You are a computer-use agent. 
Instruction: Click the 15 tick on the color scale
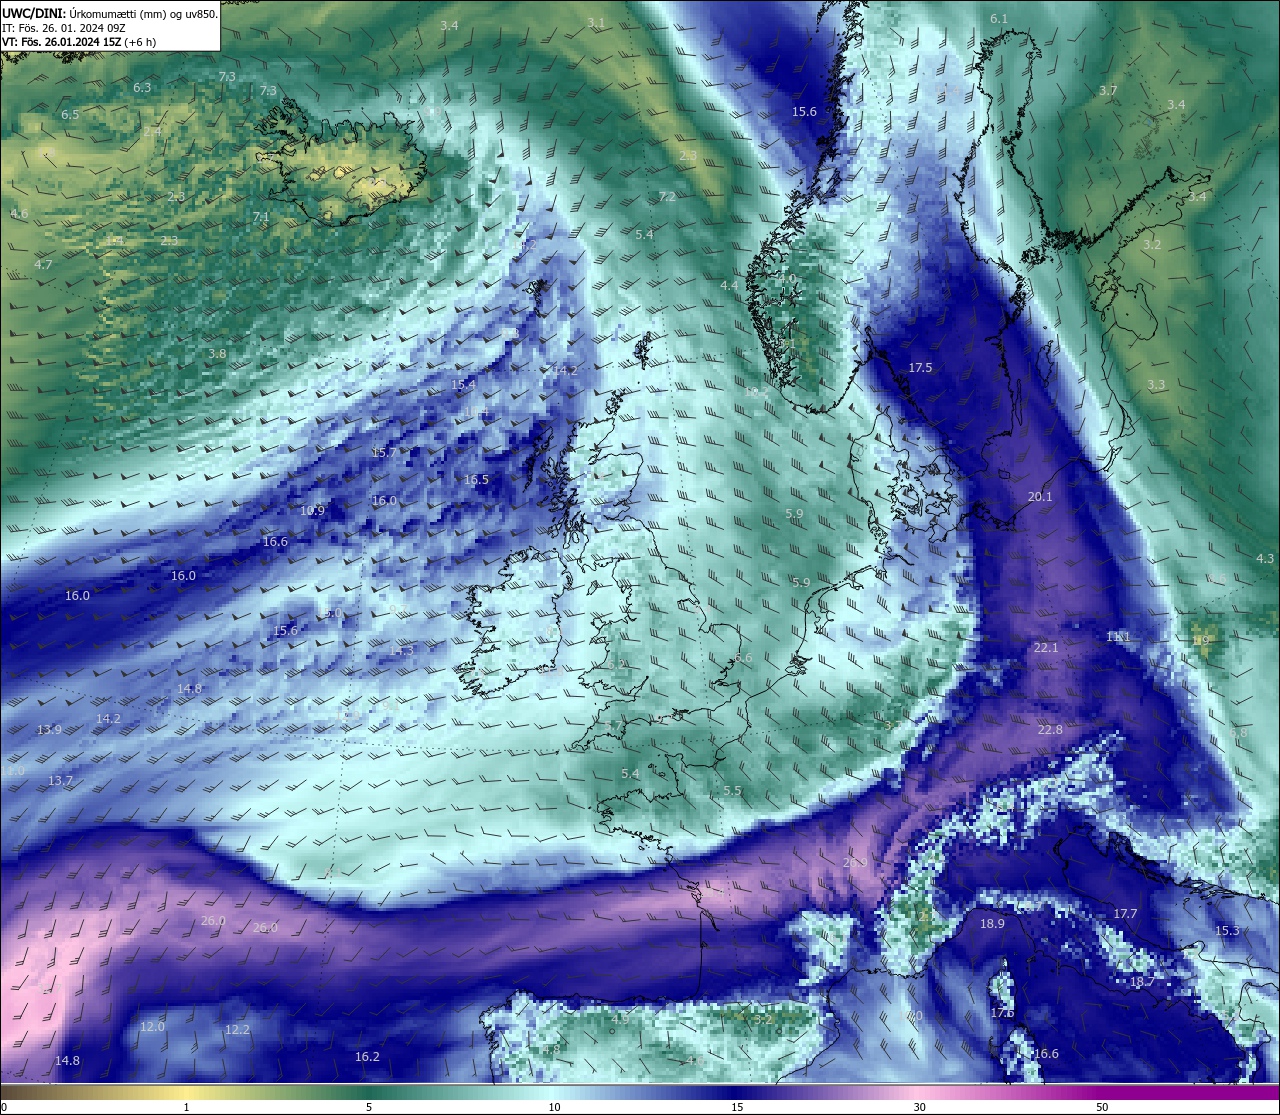click(x=737, y=1107)
